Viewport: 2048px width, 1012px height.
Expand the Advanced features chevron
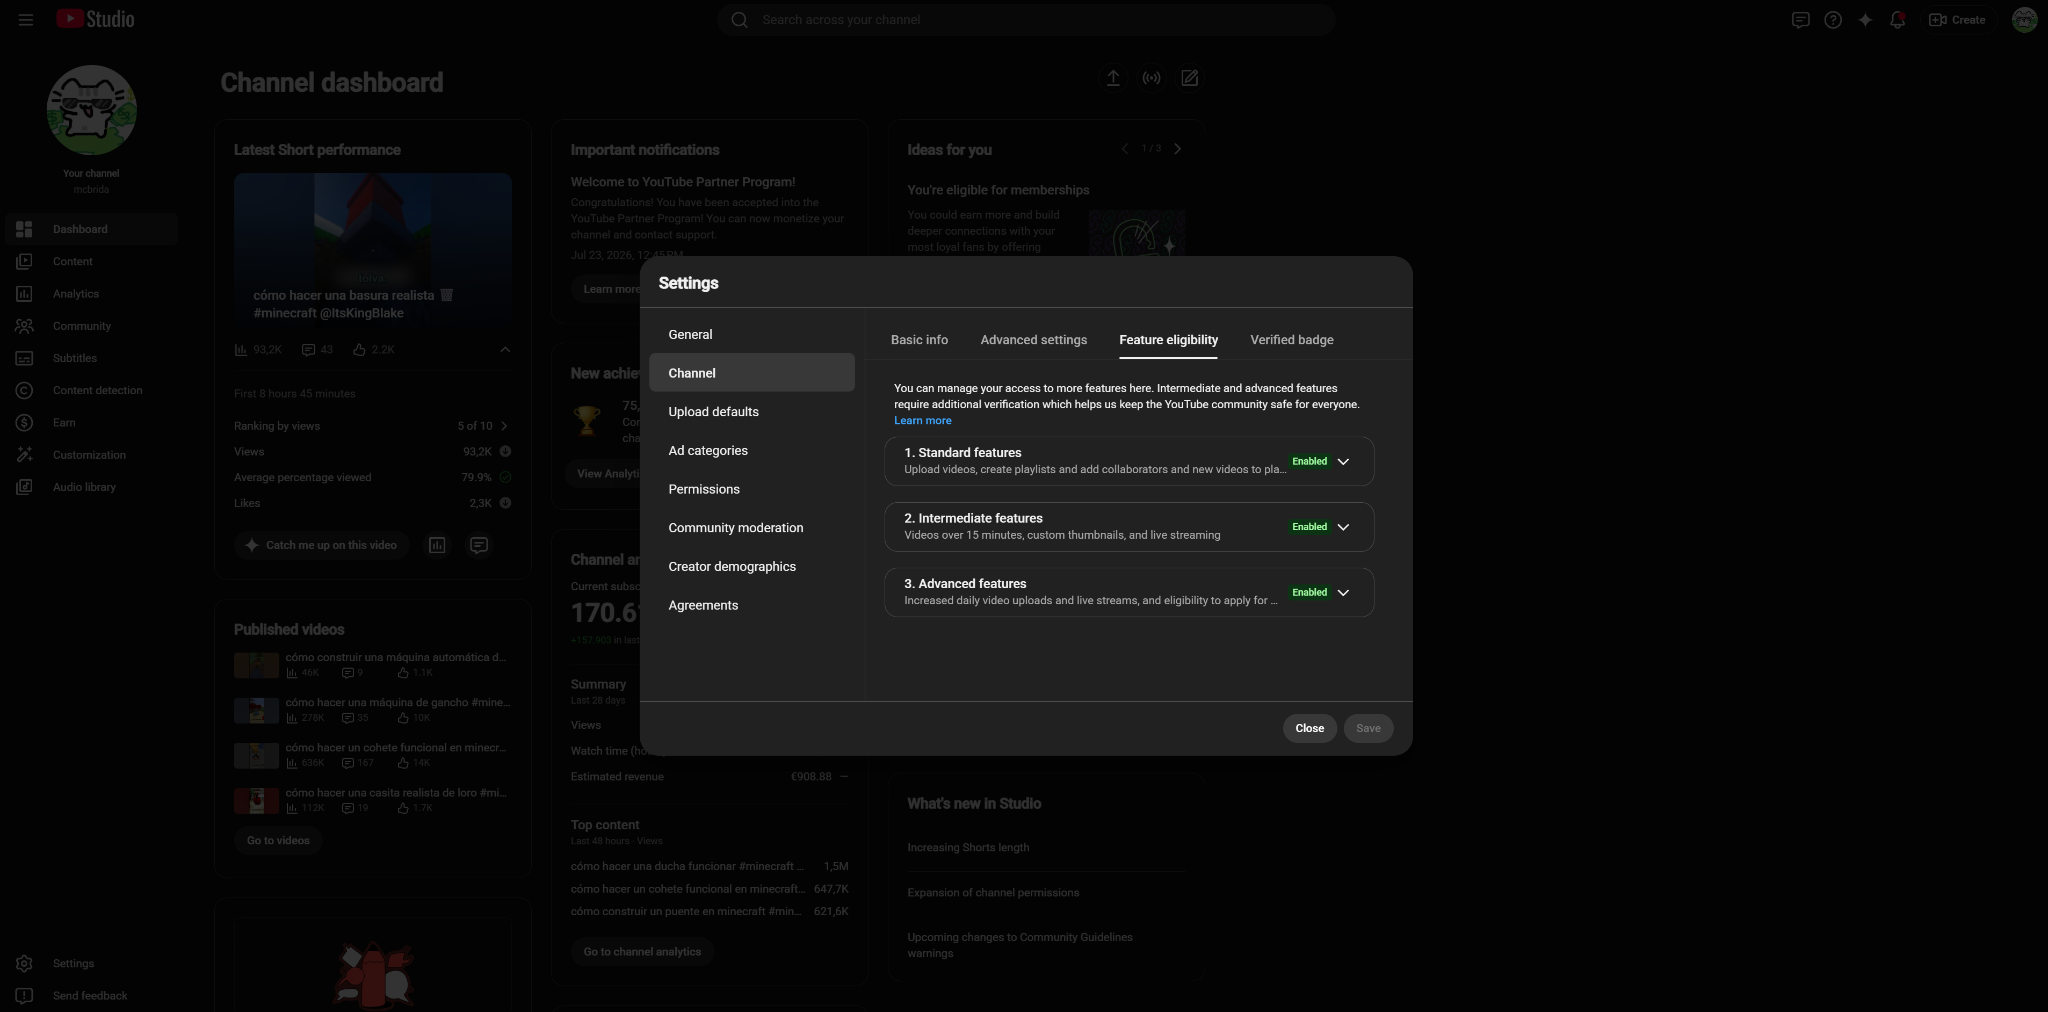[1343, 593]
